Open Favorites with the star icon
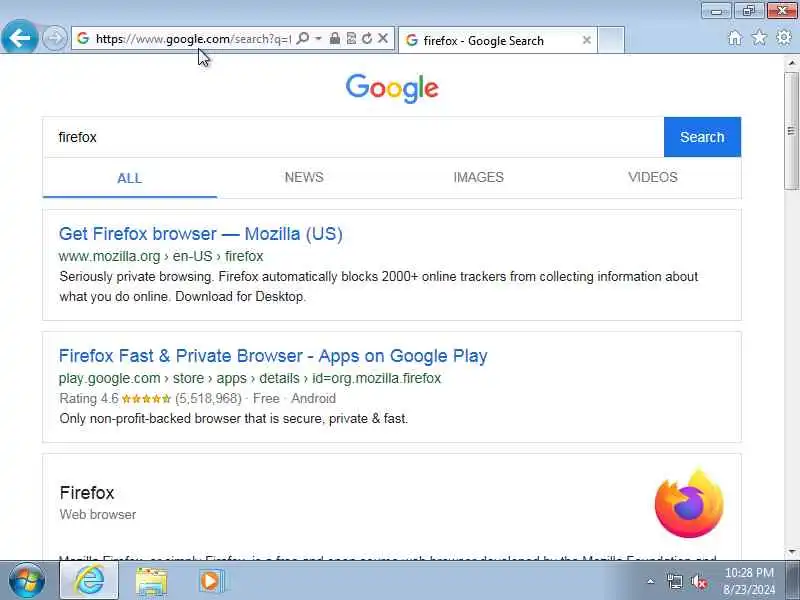This screenshot has height=600, width=800. 759,38
